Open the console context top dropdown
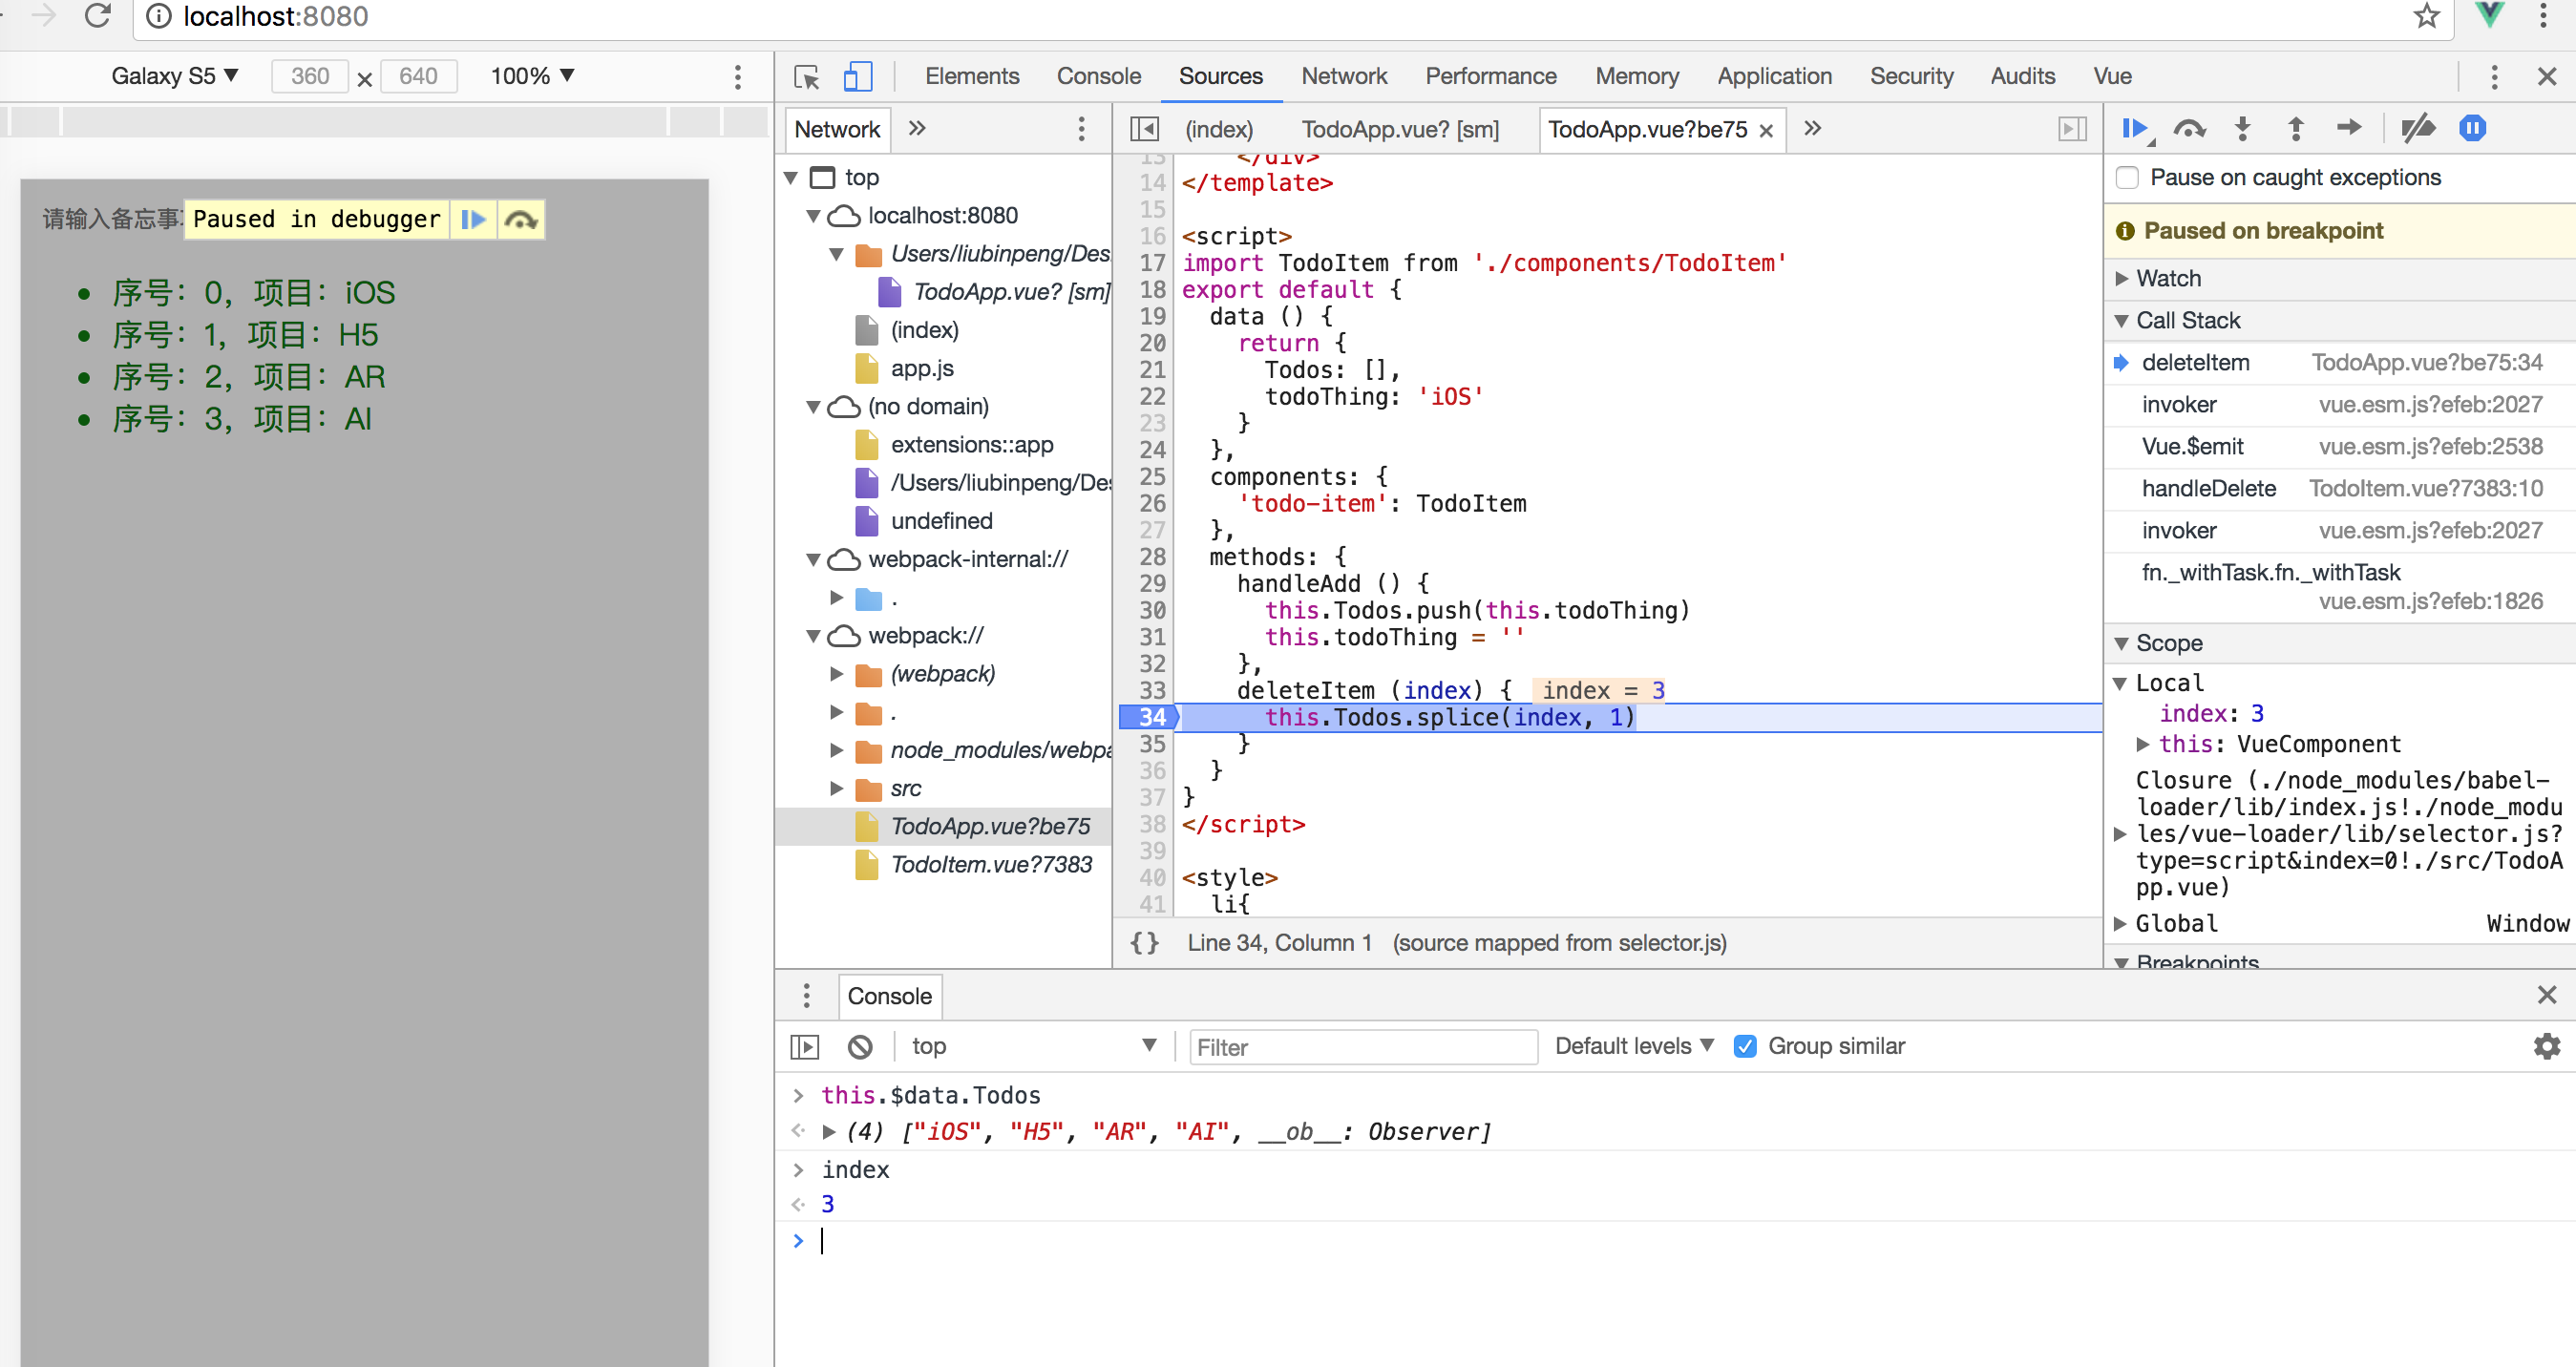 [1034, 1046]
